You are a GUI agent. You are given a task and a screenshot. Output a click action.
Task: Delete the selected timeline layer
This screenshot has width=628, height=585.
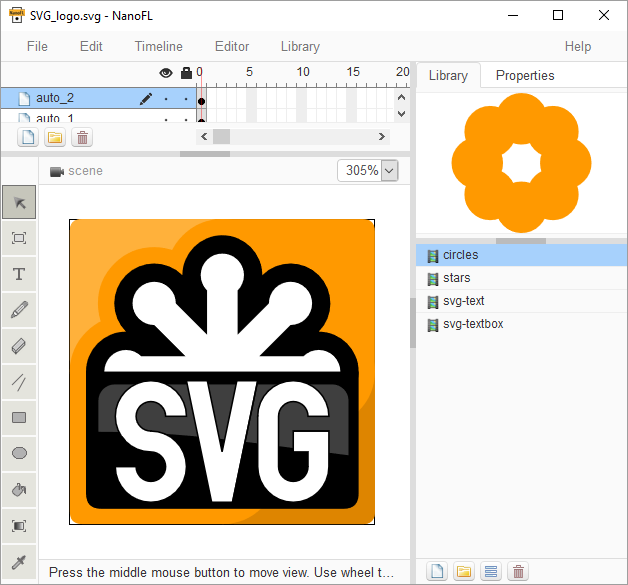click(82, 137)
